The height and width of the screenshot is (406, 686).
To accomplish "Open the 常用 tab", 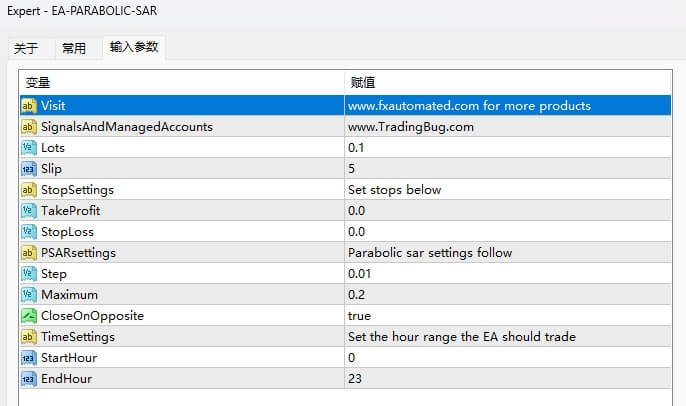I will pos(74,48).
